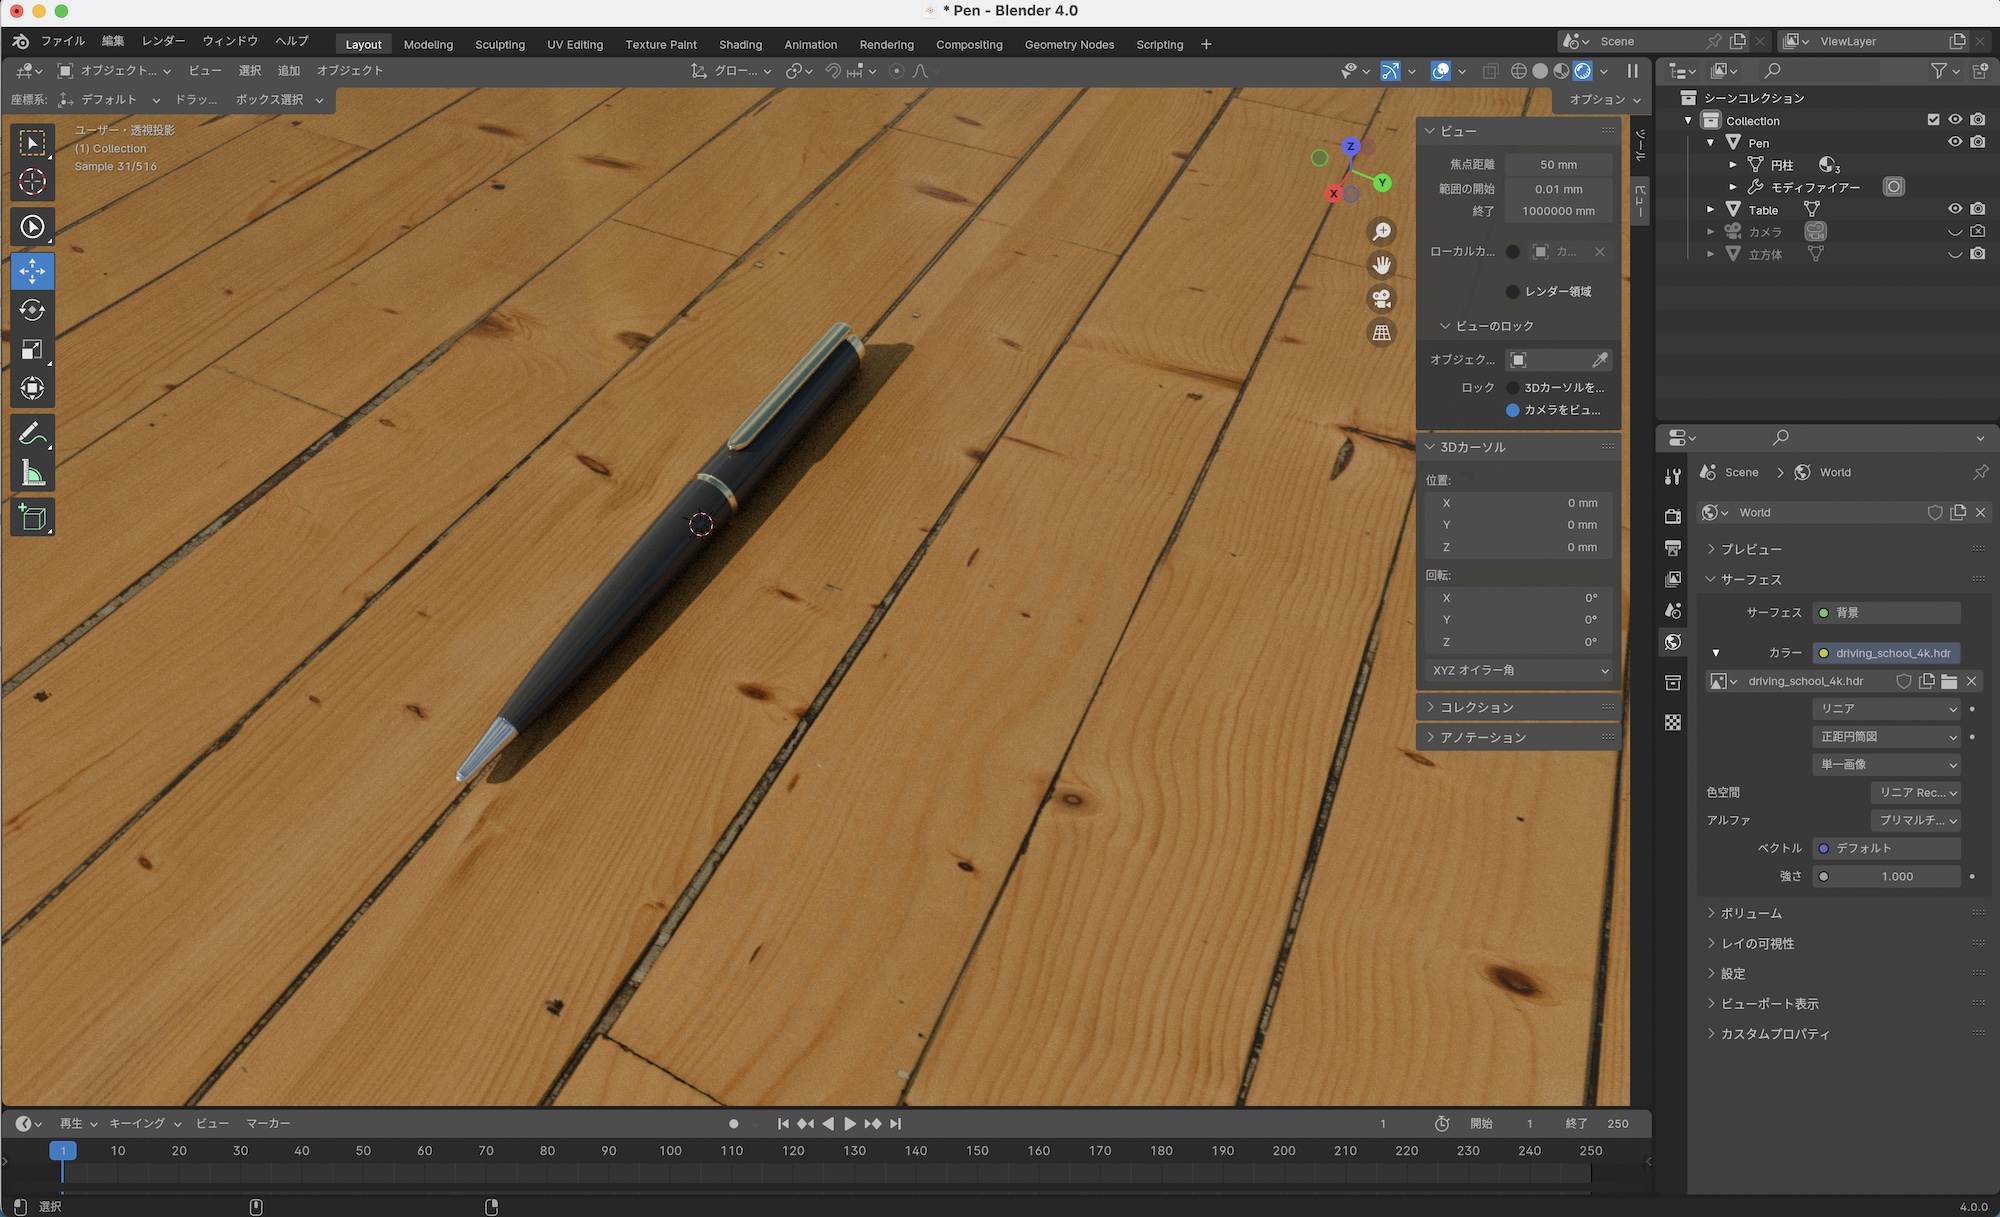Enable the Render Region checkbox (レンダー領域)
Screen dimensions: 2000x1217
1513,291
